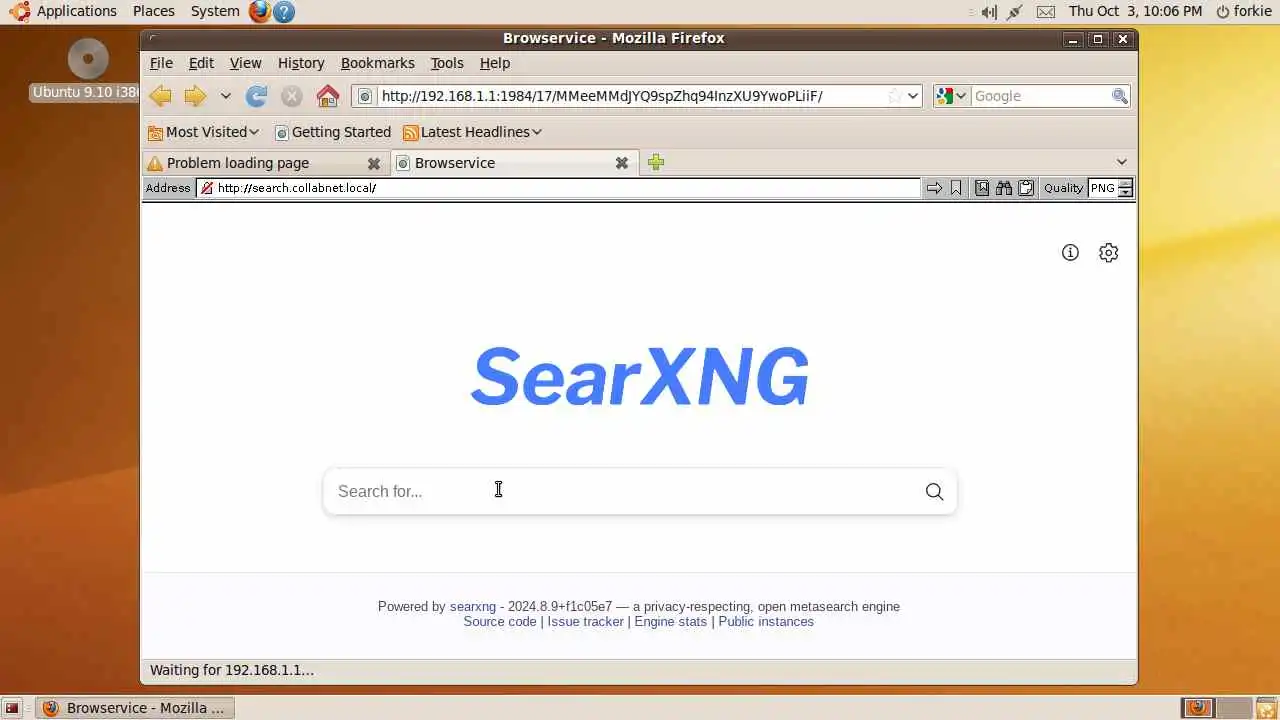
Task: Click the volume speaker tray icon
Action: pyautogui.click(x=989, y=12)
